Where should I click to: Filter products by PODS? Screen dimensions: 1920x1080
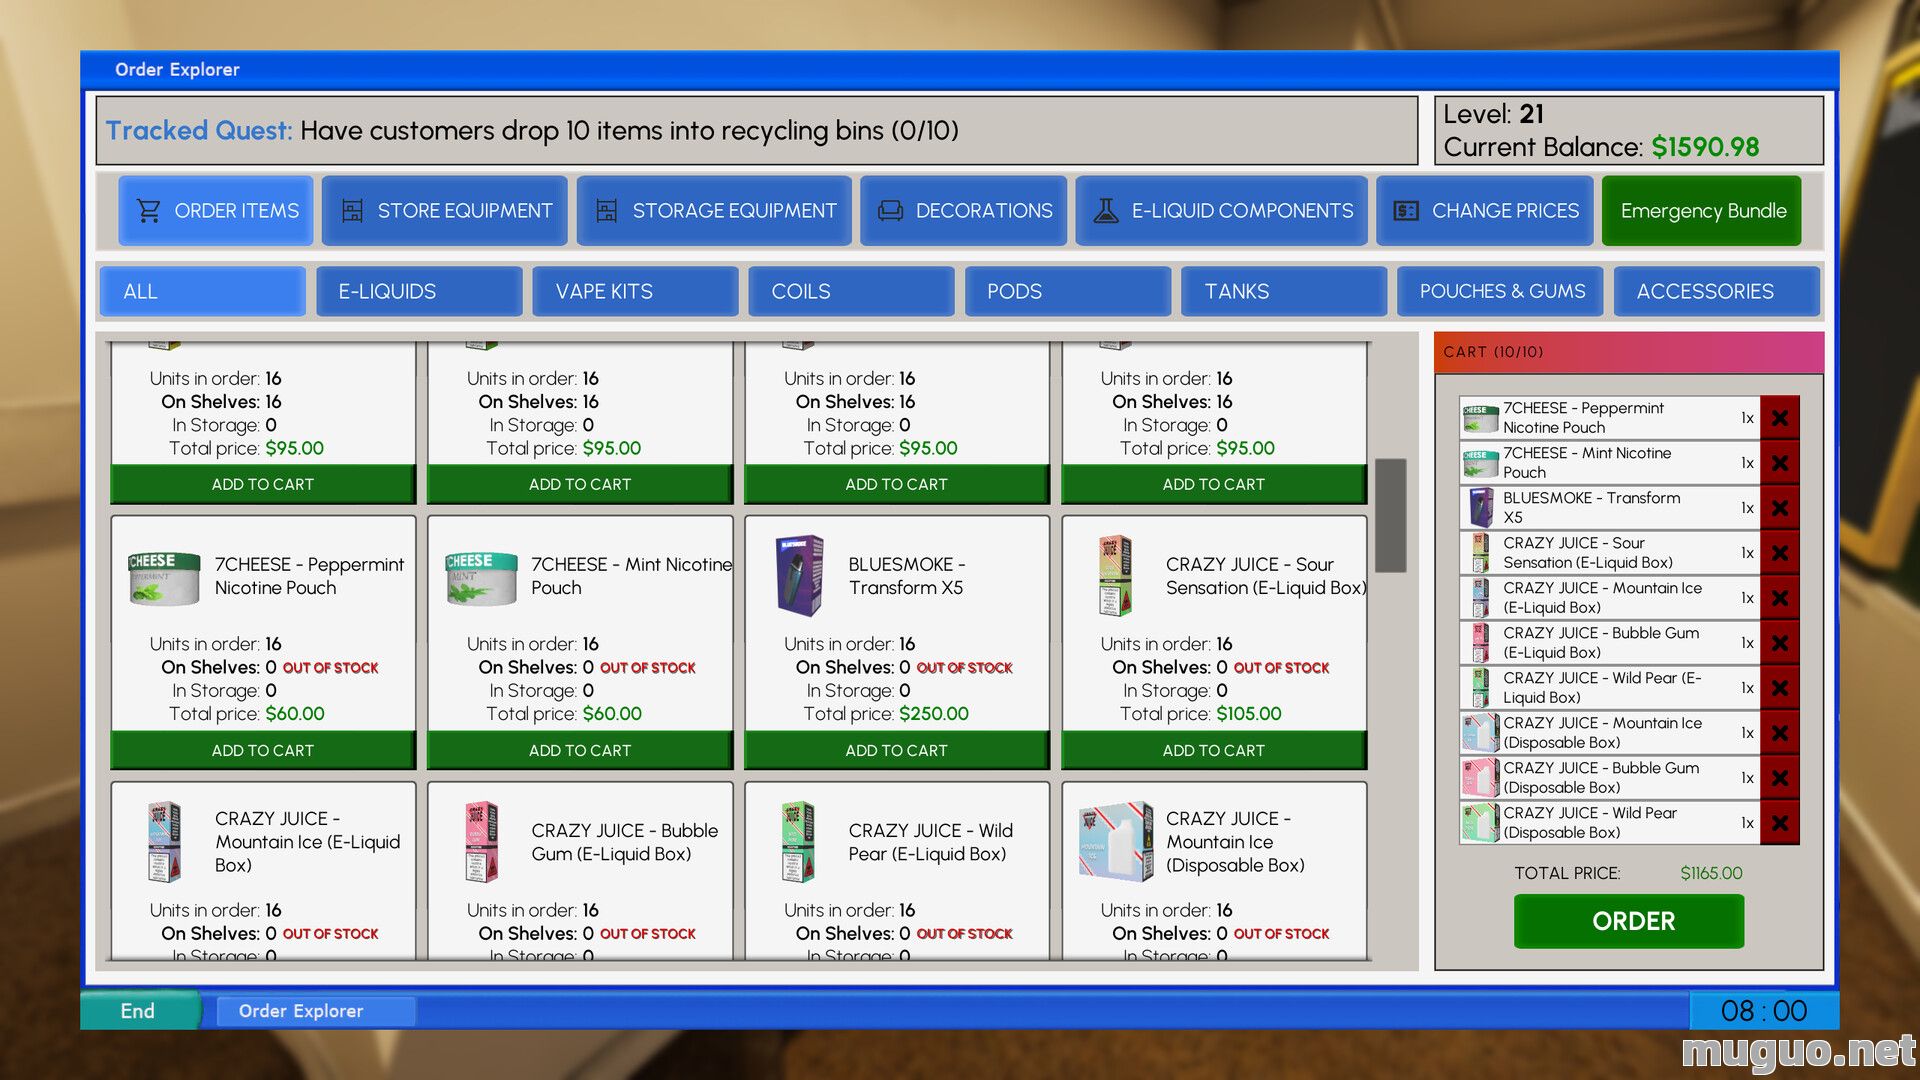point(1067,291)
